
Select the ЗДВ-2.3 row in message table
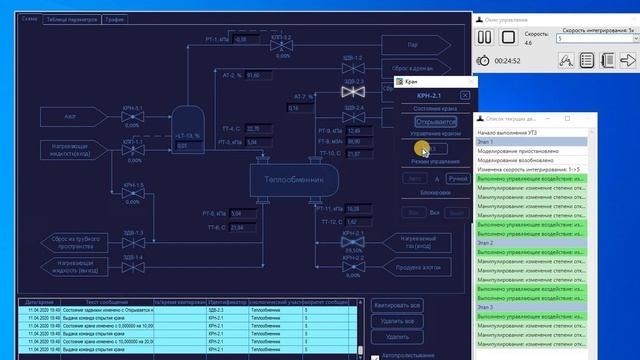tap(187, 310)
